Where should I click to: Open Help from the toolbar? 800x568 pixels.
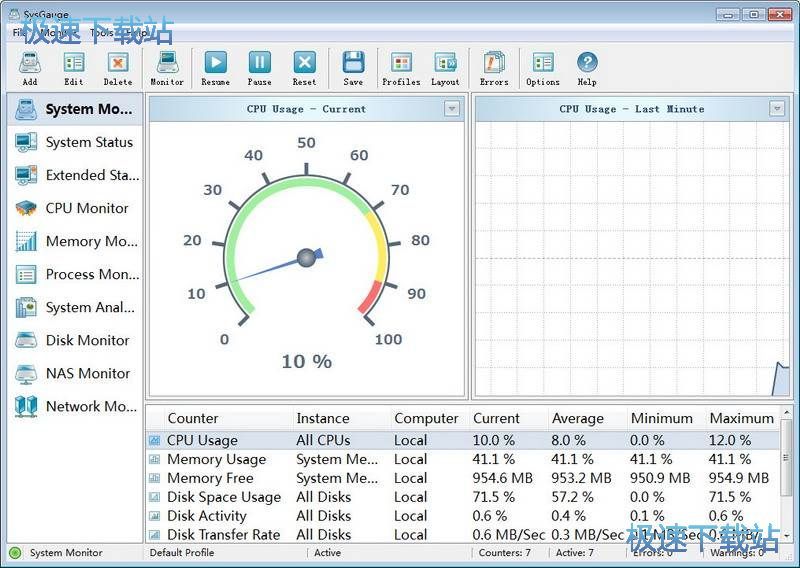pyautogui.click(x=587, y=64)
